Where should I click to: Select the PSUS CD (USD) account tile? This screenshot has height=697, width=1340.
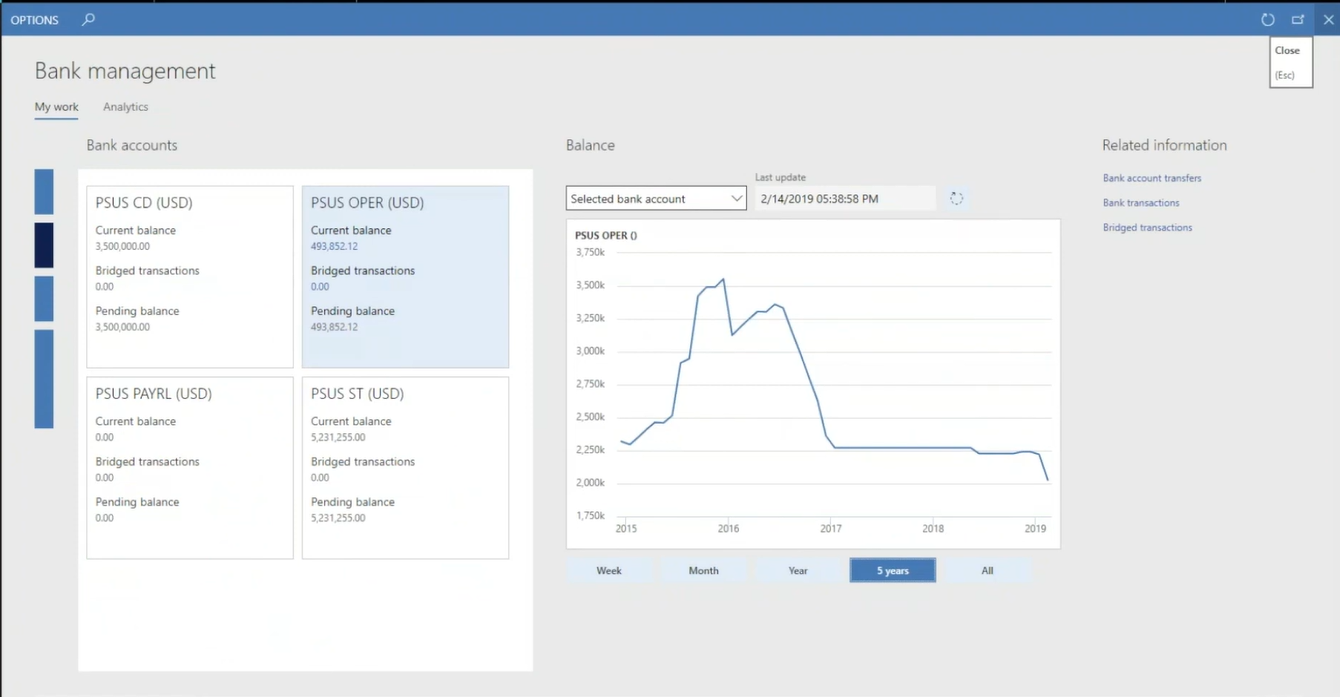[x=190, y=277]
